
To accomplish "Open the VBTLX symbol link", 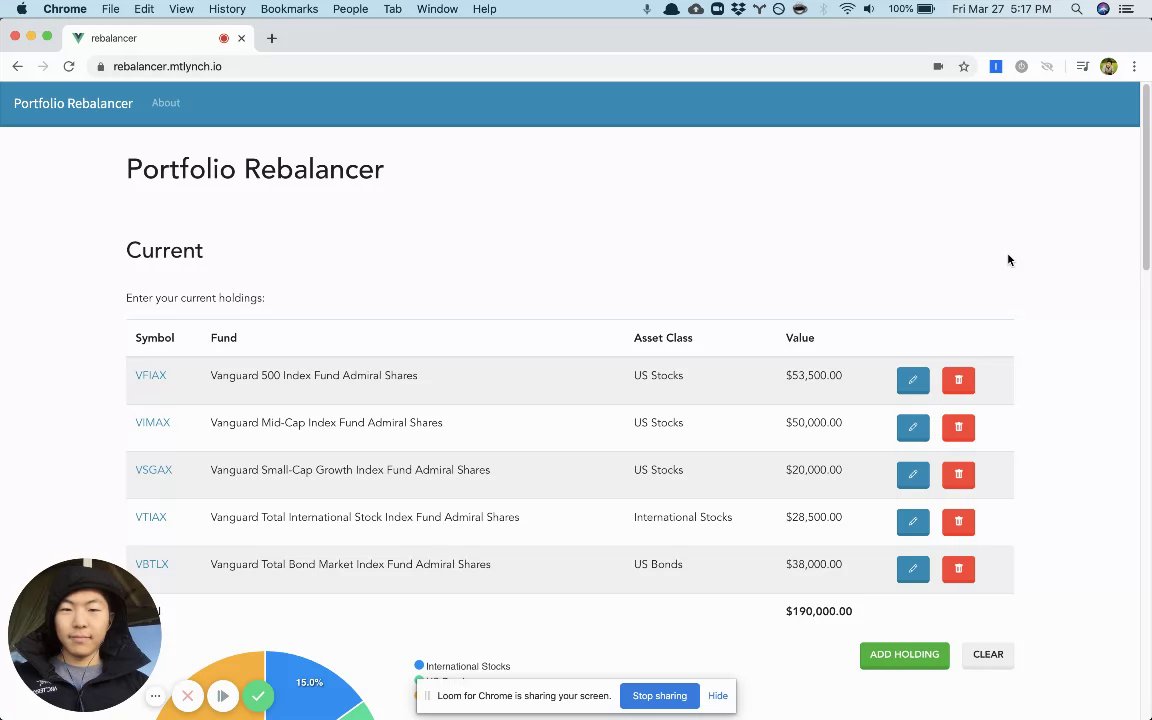I will pos(152,564).
